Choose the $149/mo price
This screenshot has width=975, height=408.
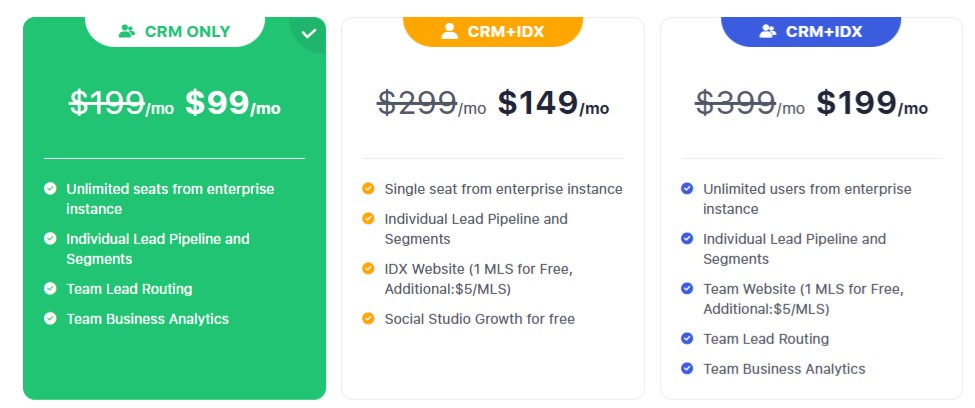click(553, 103)
